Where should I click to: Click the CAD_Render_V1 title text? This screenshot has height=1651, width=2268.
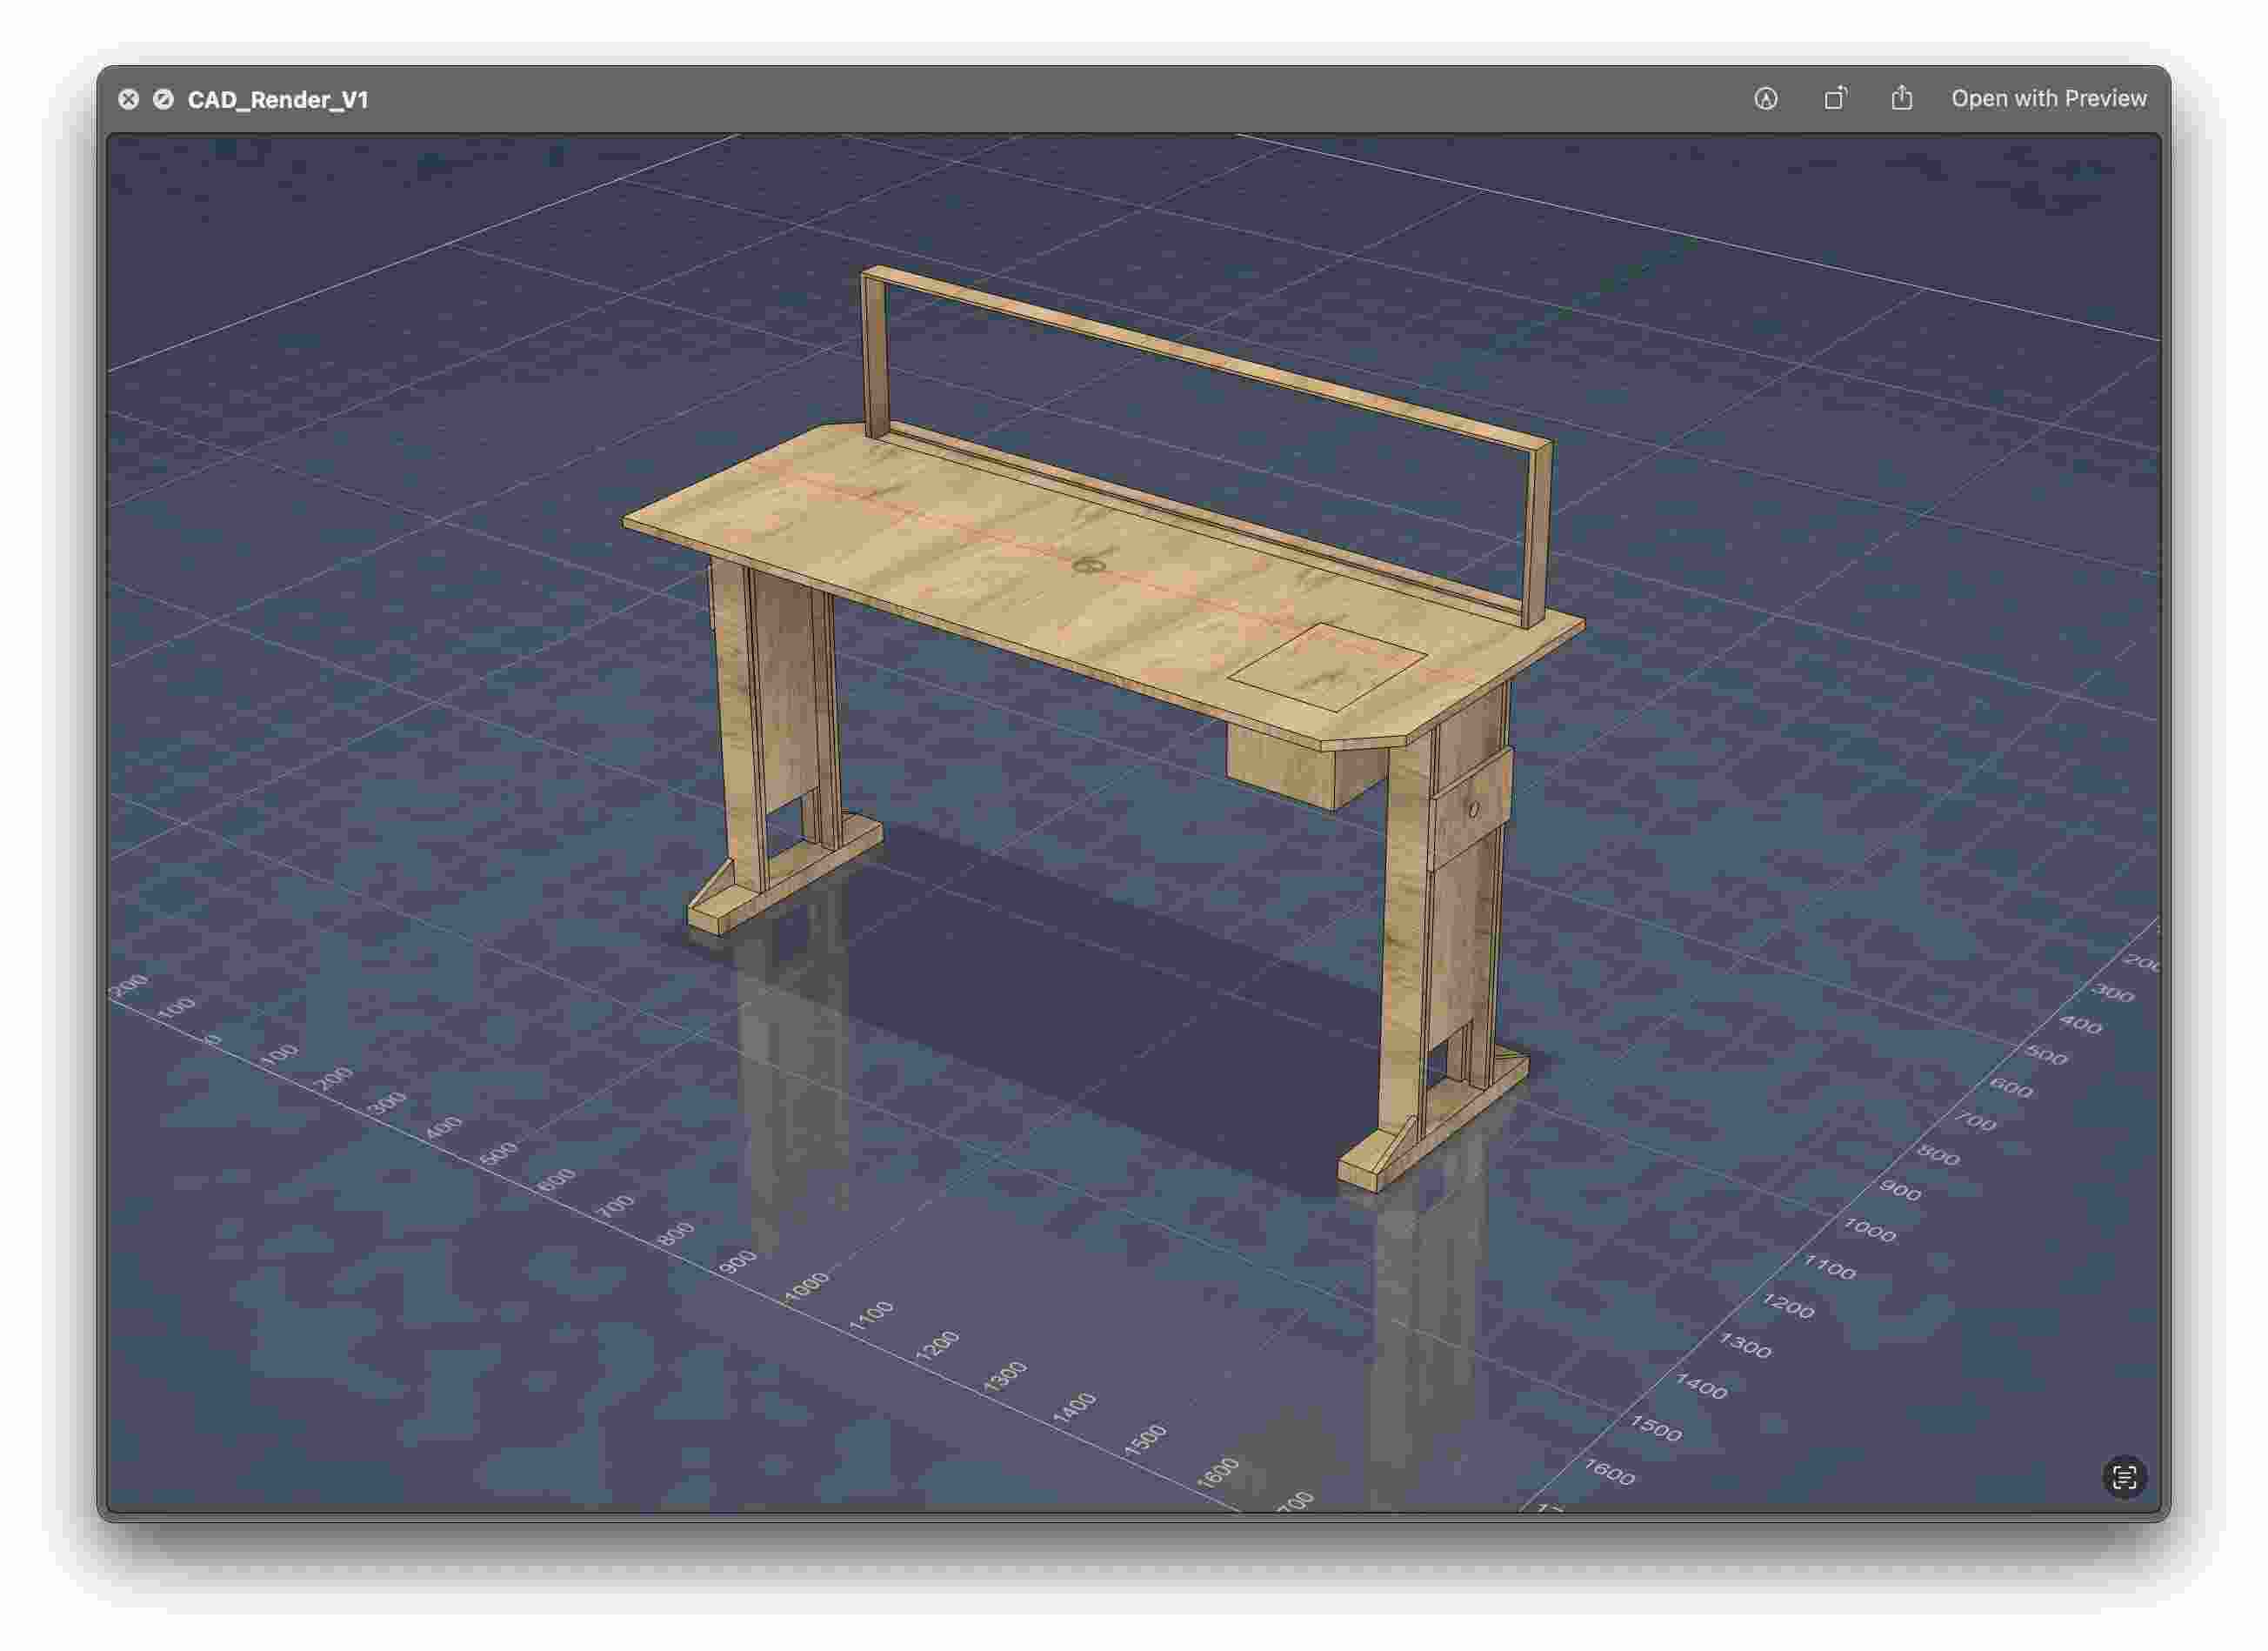point(278,99)
